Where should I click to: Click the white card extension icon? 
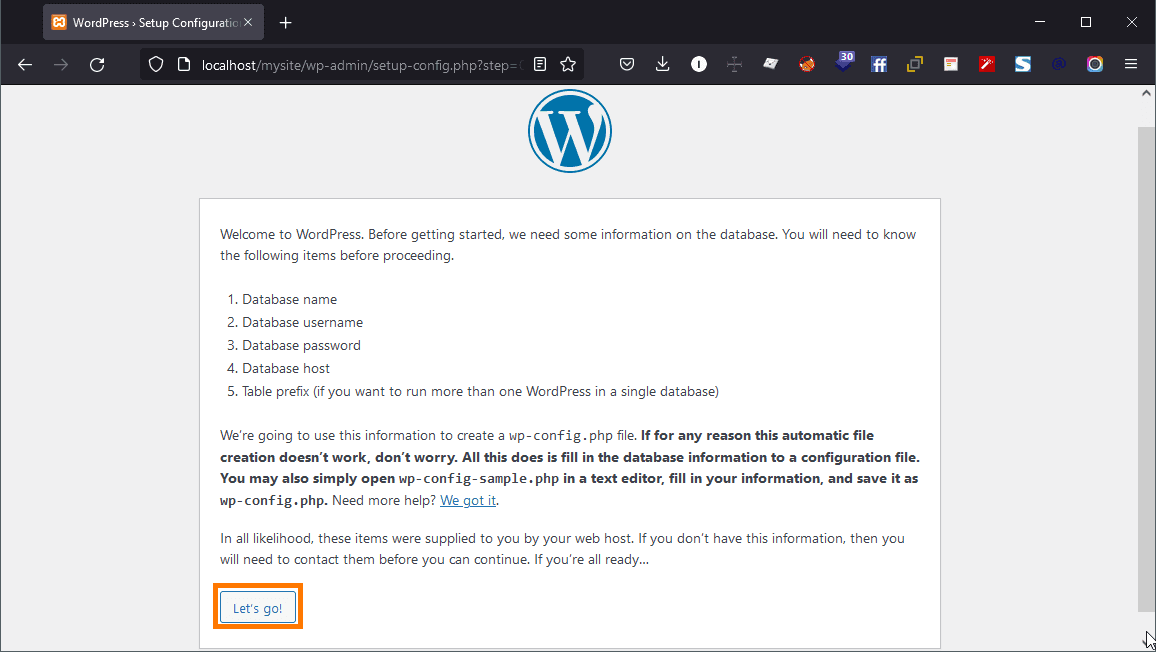pos(770,65)
